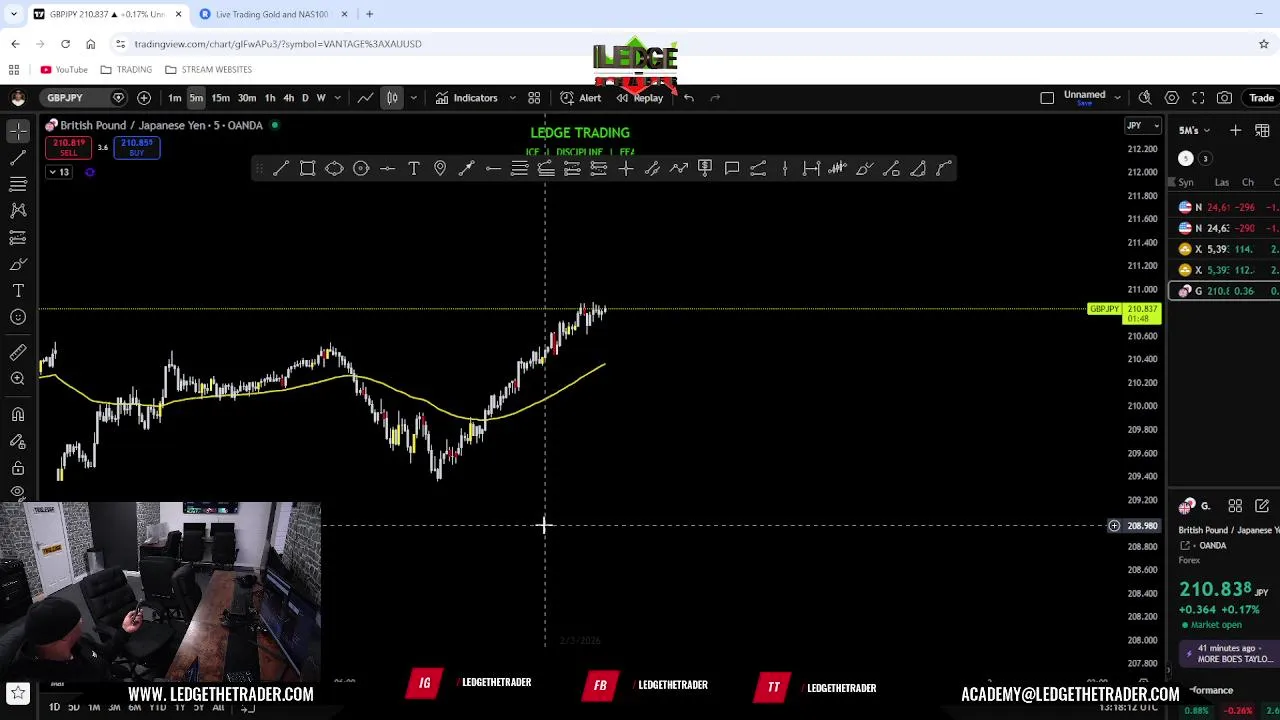This screenshot has width=1280, height=720.
Task: Select the 1D date range at bottom
Action: pyautogui.click(x=54, y=707)
